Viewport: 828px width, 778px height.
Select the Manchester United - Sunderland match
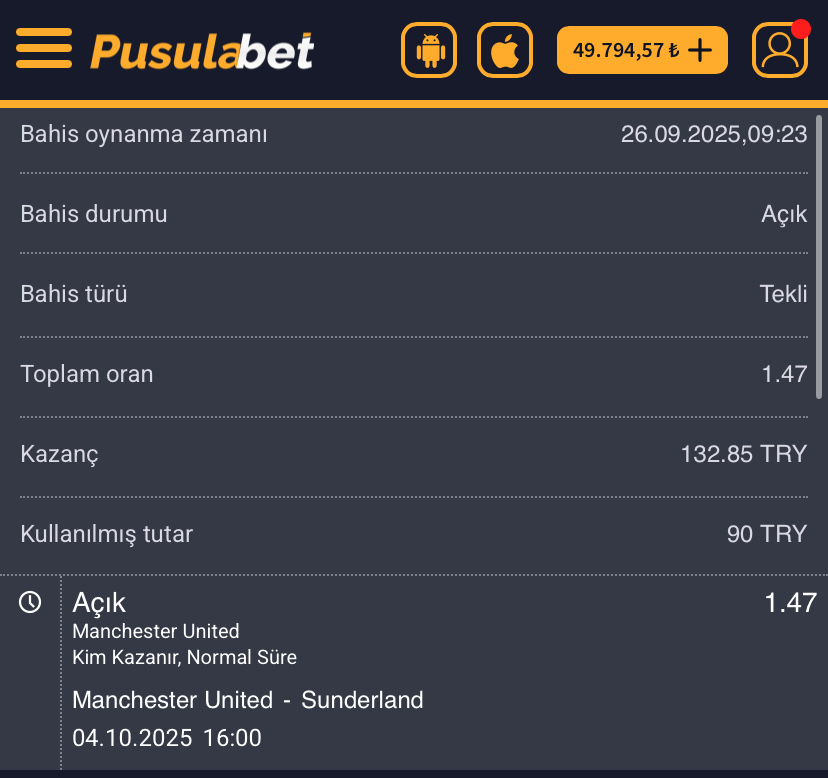click(248, 700)
